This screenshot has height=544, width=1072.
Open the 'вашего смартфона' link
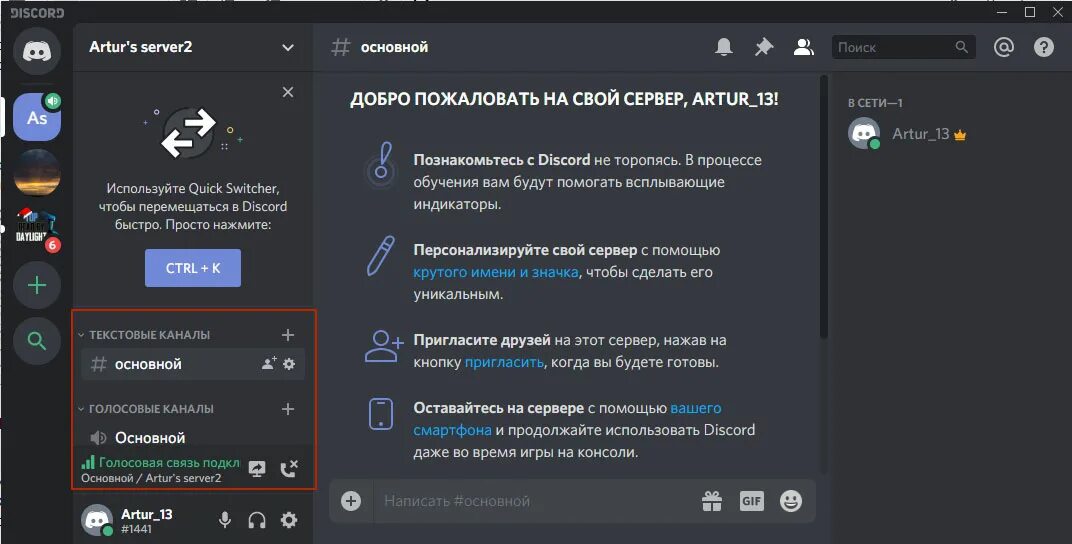click(x=567, y=419)
